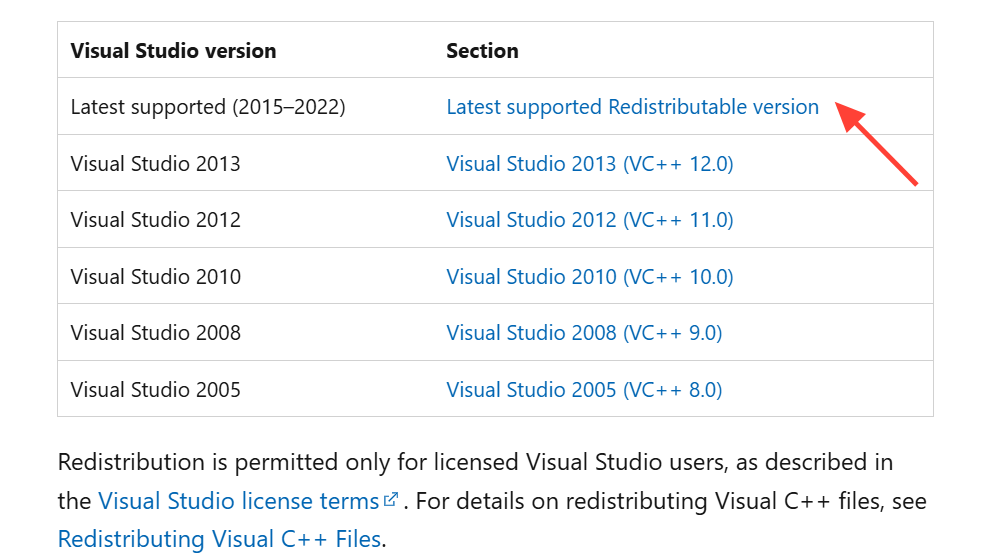Click the plain "Visual Studio 2013" version cell
This screenshot has height=555, width=987.
[155, 163]
